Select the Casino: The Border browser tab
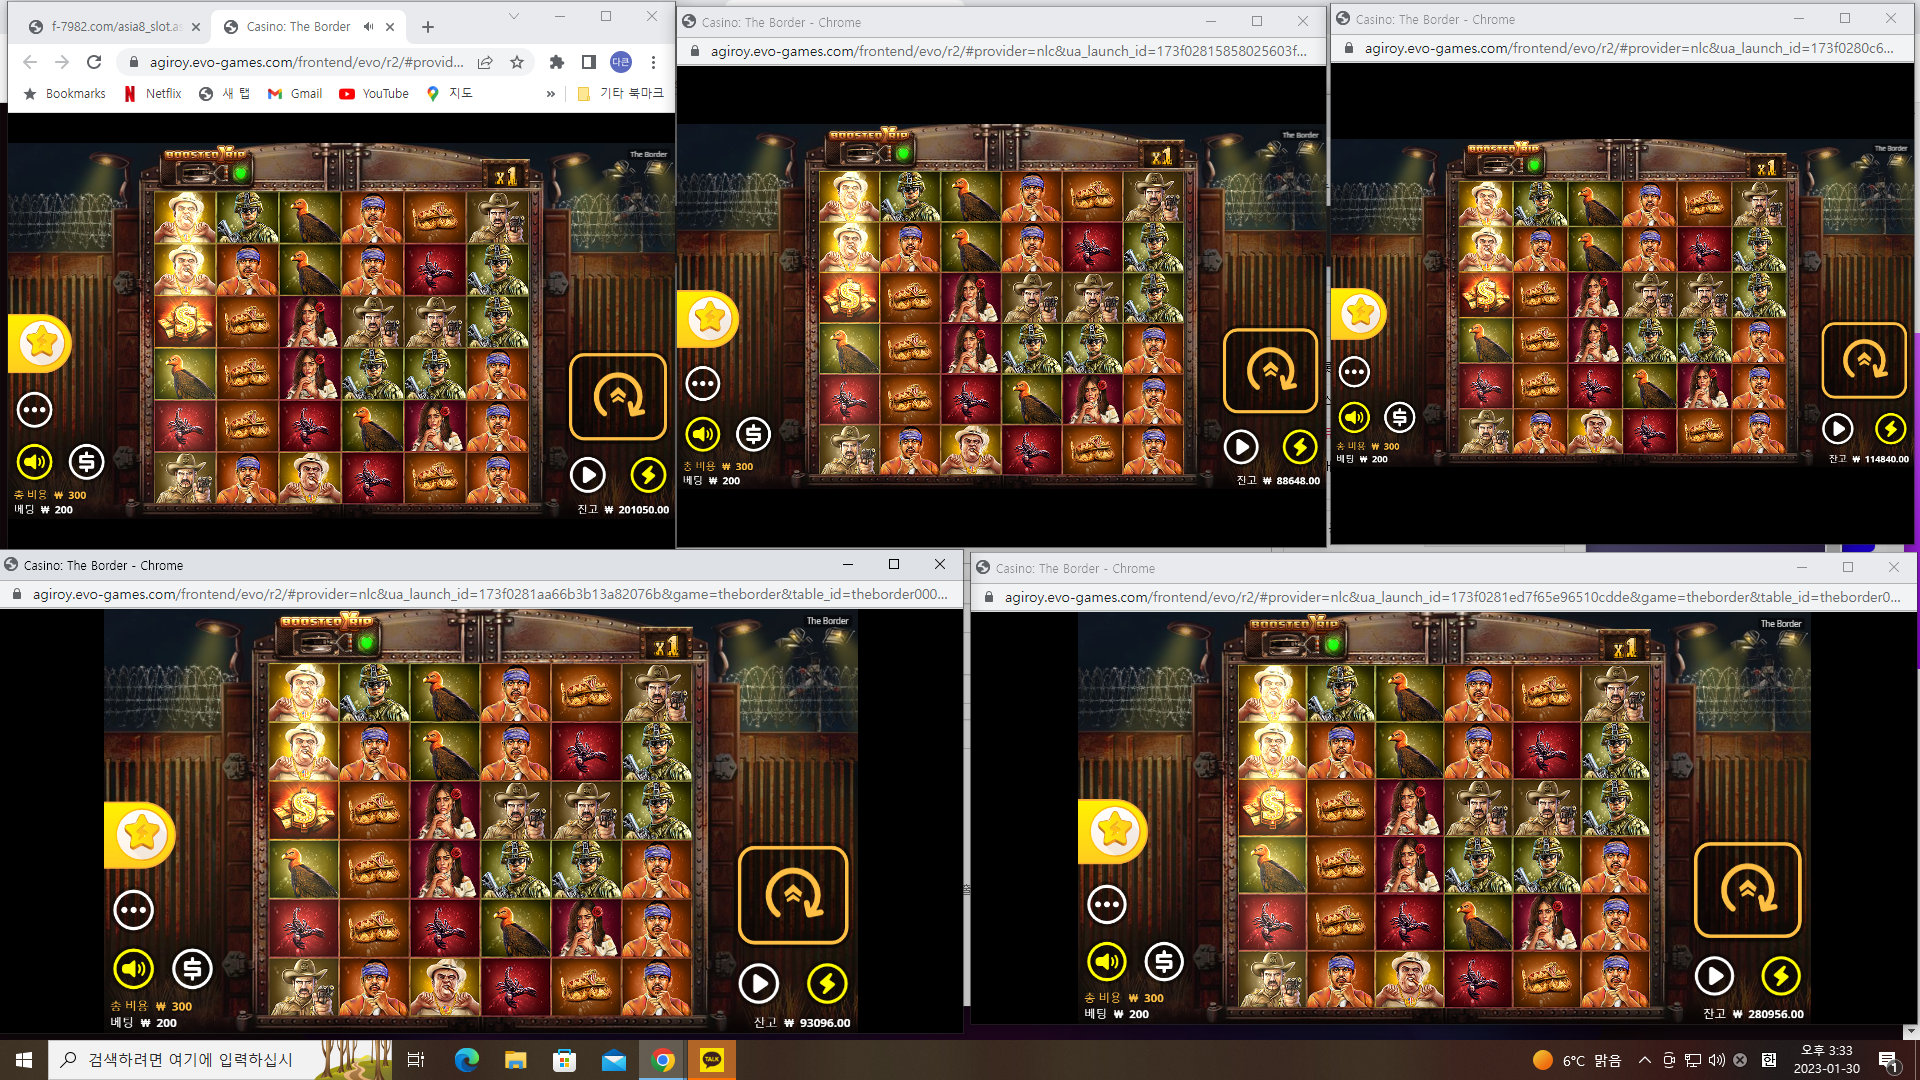The height and width of the screenshot is (1080, 1920). 310,27
